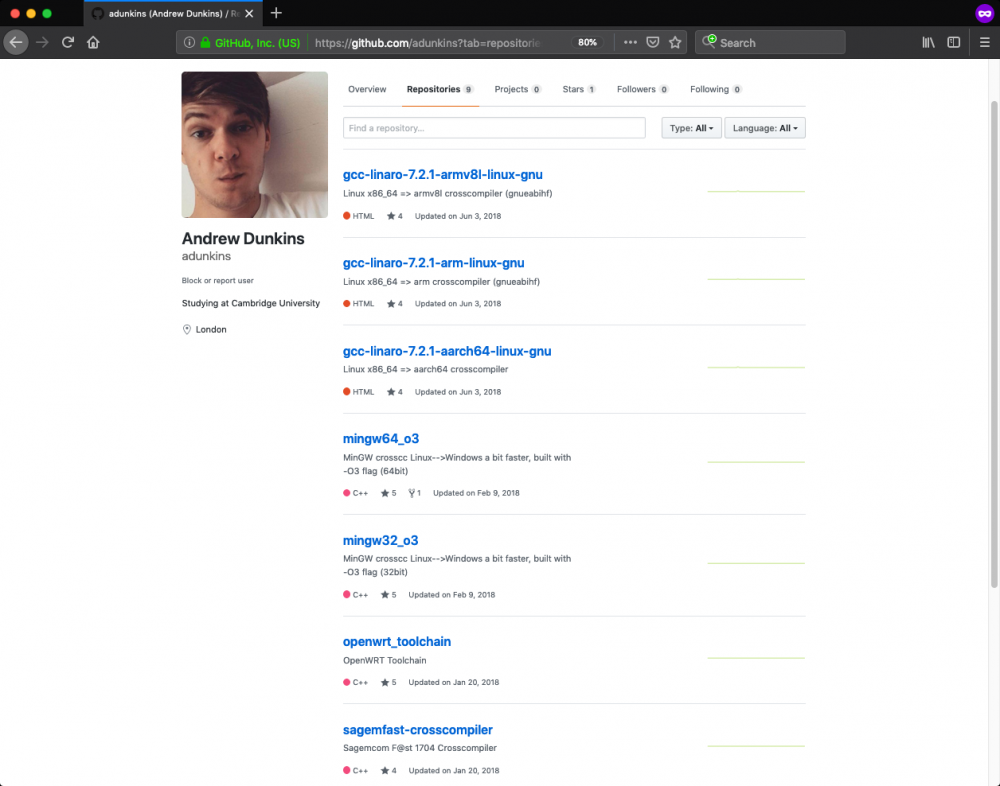This screenshot has width=1000, height=786.
Task: Open the mingw64_o3 repository link
Action: (381, 439)
